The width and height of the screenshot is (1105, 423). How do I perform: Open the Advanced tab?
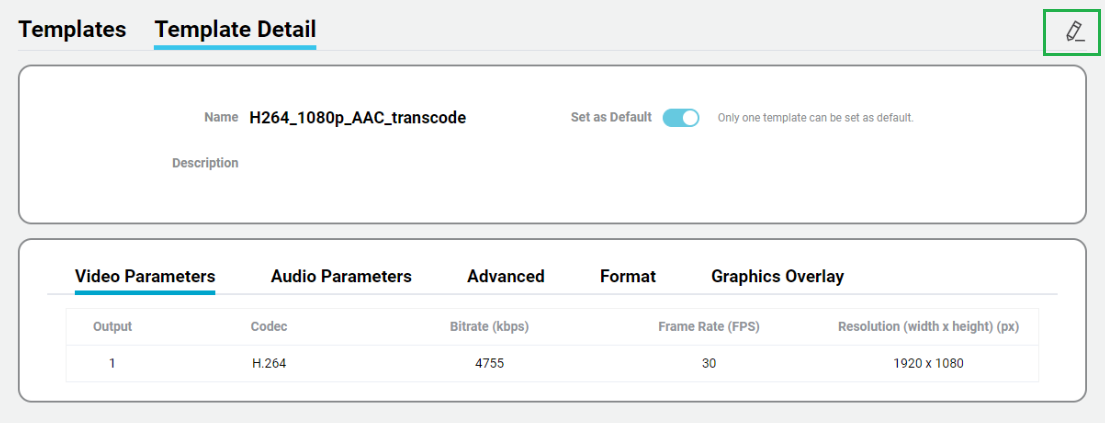pos(505,276)
